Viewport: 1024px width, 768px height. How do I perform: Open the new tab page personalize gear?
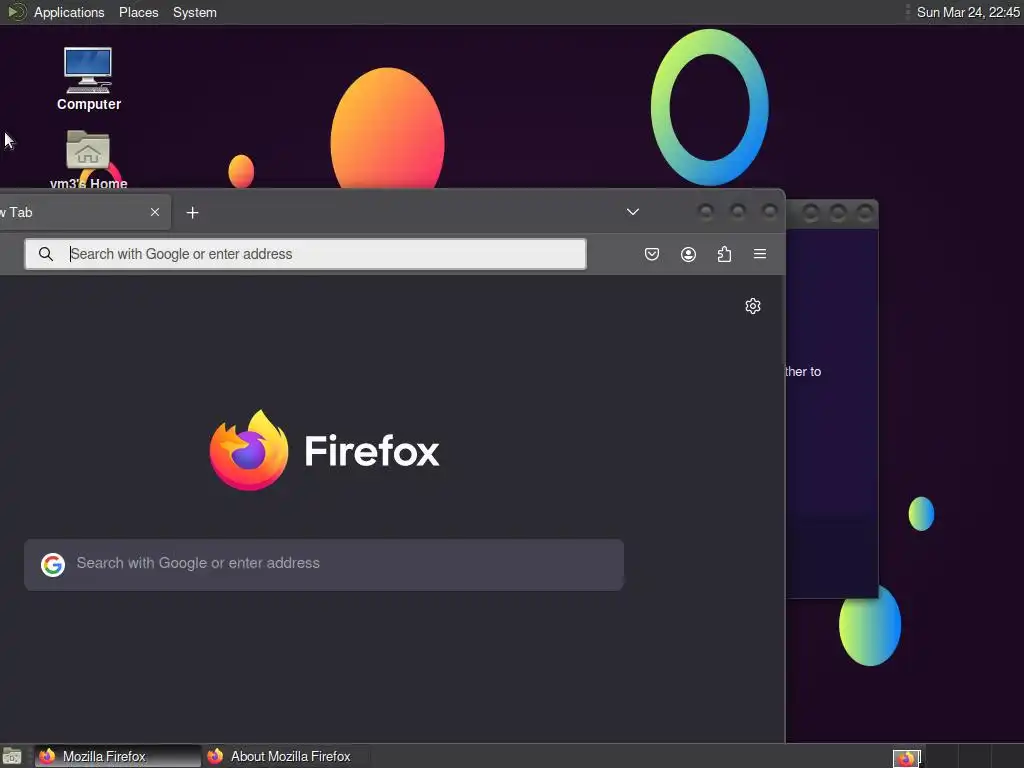pos(752,306)
